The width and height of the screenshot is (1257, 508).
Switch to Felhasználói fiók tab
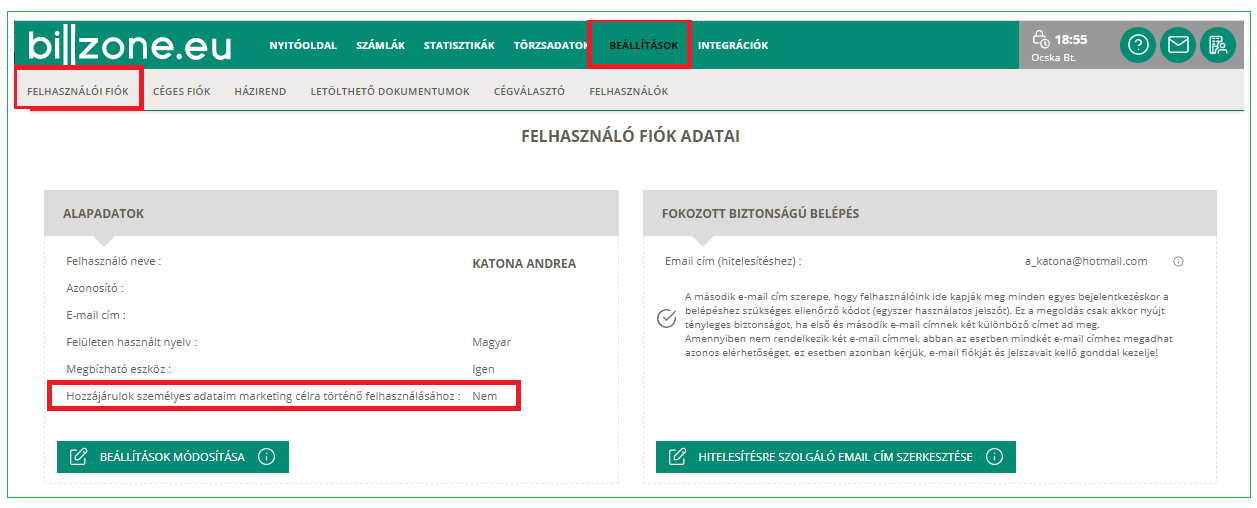click(78, 91)
